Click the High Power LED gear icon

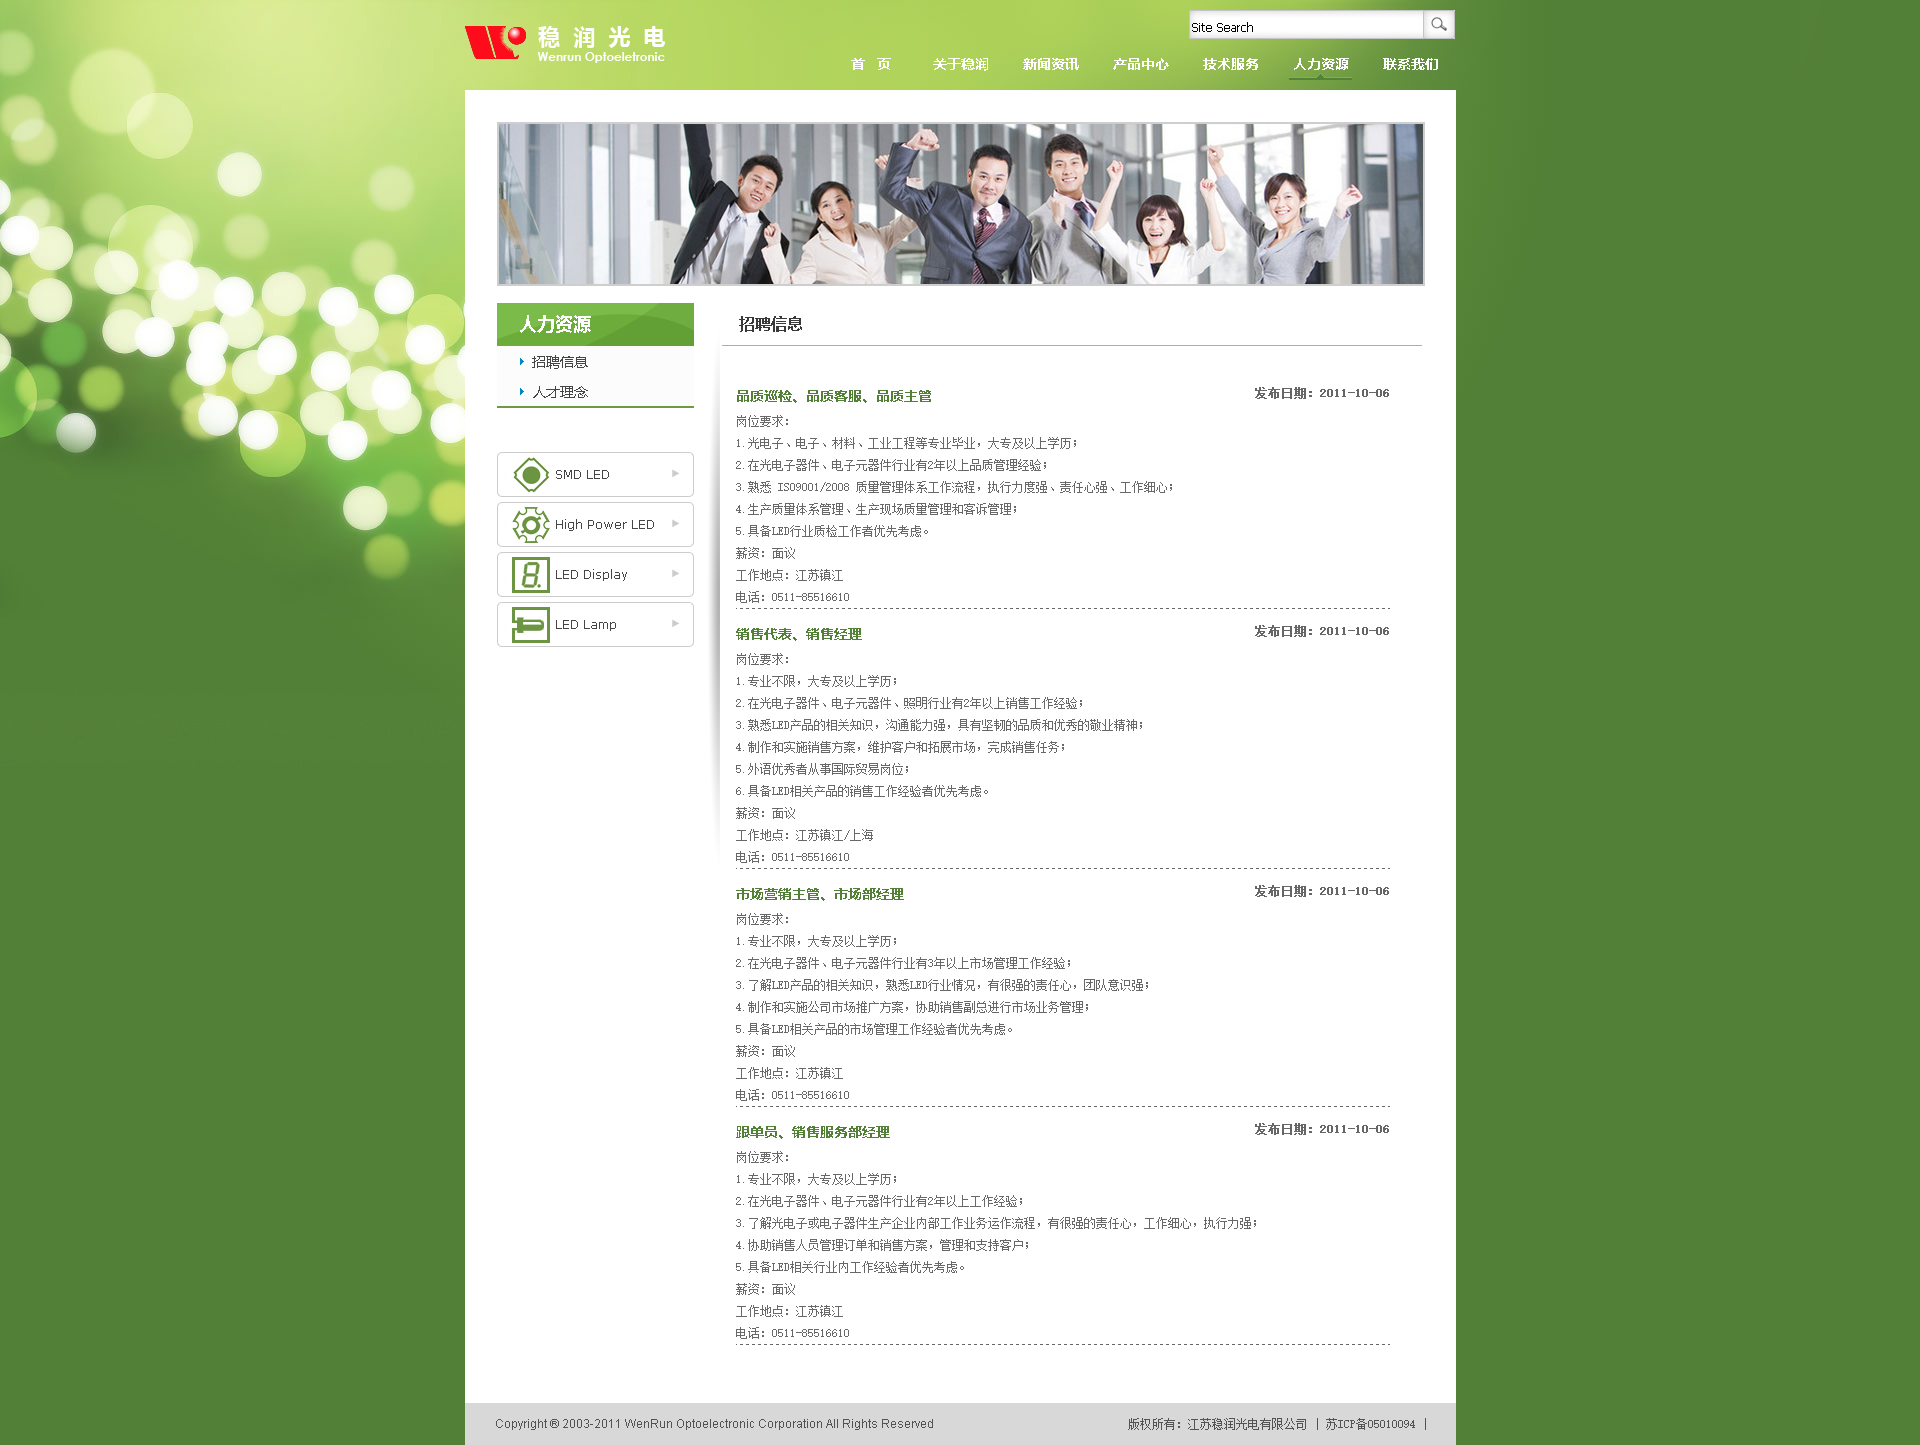pos(530,524)
